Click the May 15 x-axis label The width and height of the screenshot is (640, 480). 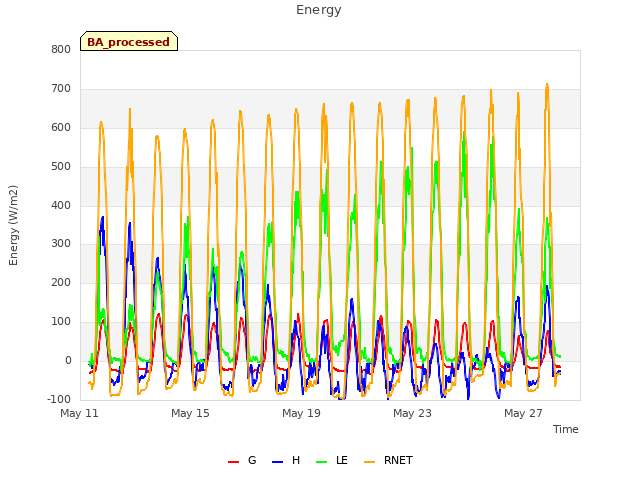tap(190, 413)
